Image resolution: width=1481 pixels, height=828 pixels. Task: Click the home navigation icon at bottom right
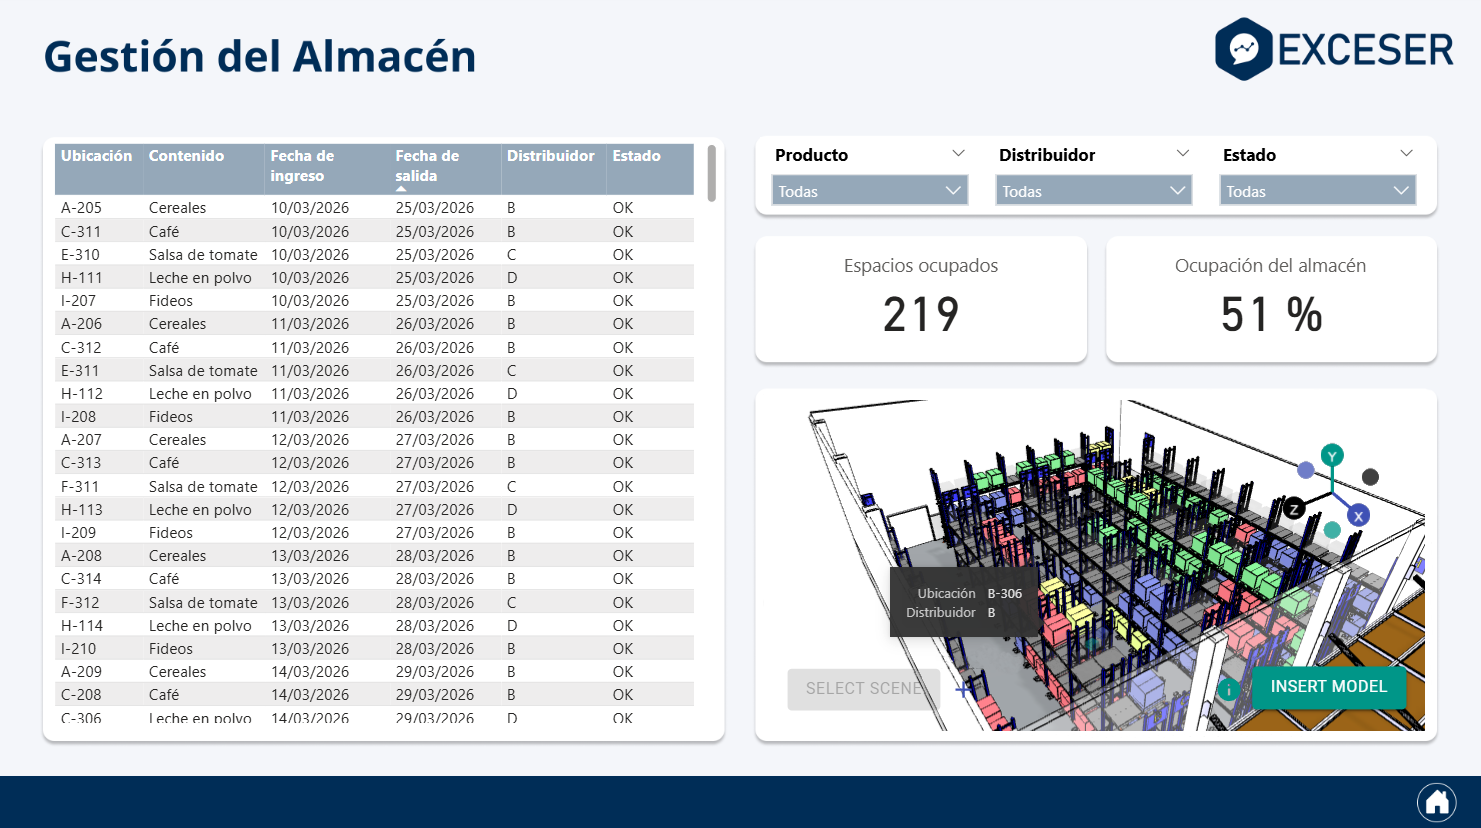click(1437, 801)
